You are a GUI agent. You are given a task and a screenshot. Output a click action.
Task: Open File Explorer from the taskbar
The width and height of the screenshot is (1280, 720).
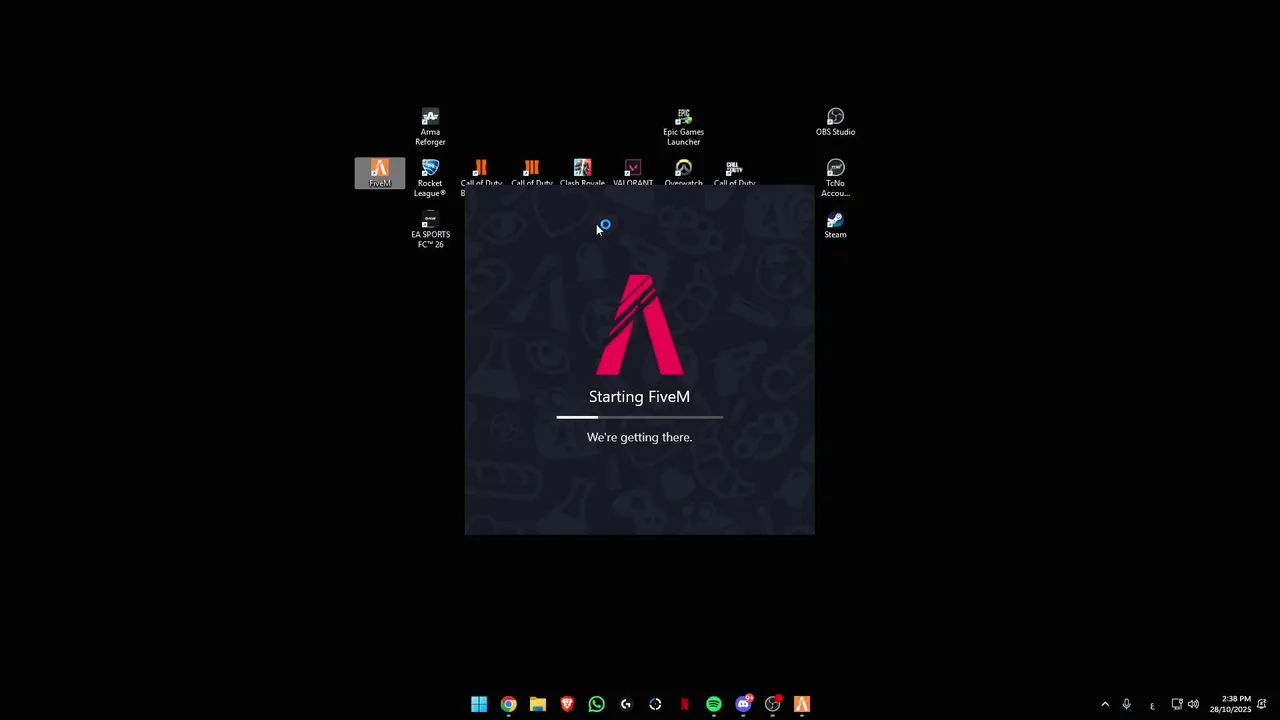538,704
